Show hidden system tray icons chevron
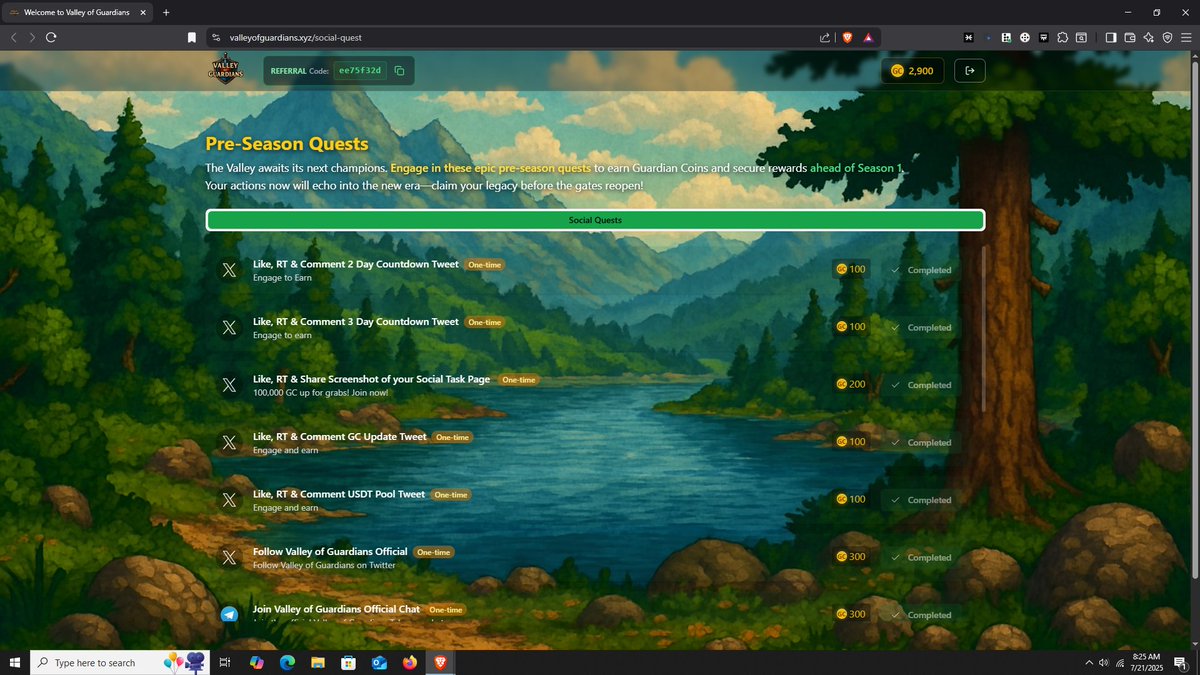This screenshot has height=675, width=1200. click(x=1089, y=662)
